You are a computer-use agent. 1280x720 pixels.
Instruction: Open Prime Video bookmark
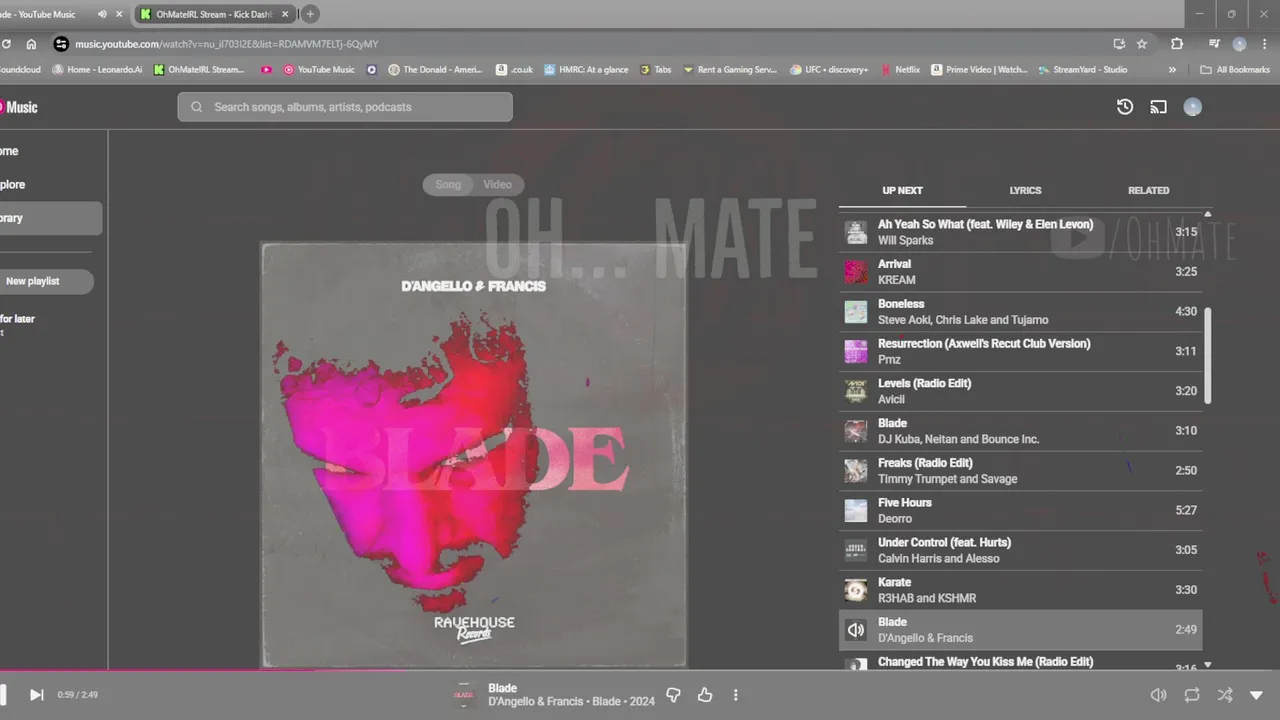(979, 70)
